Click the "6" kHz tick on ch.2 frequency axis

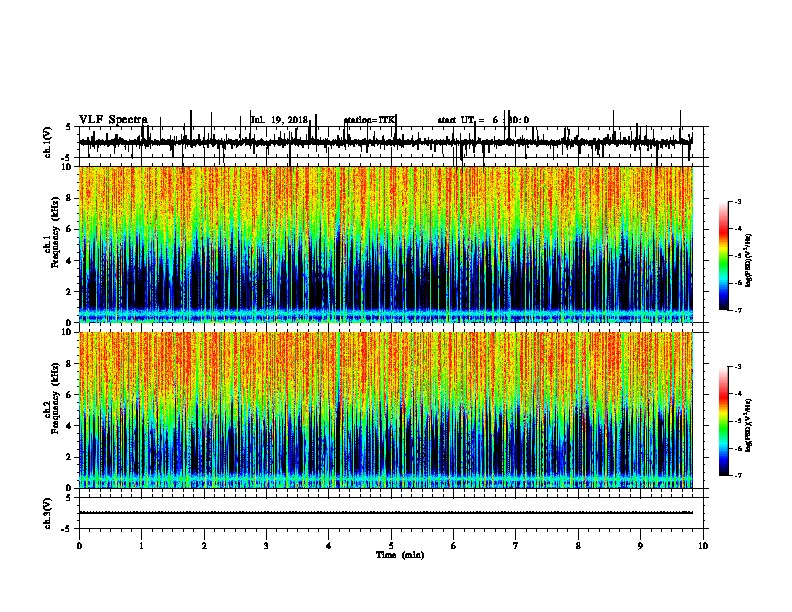69,395
